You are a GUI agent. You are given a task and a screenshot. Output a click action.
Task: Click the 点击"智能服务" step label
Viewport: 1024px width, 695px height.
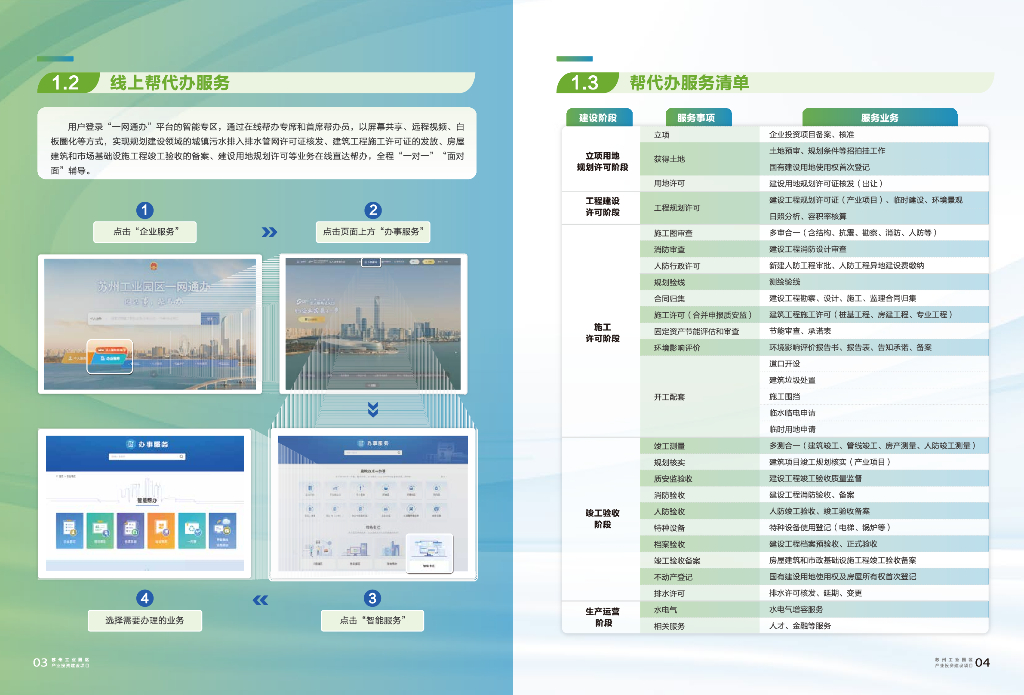tap(372, 621)
